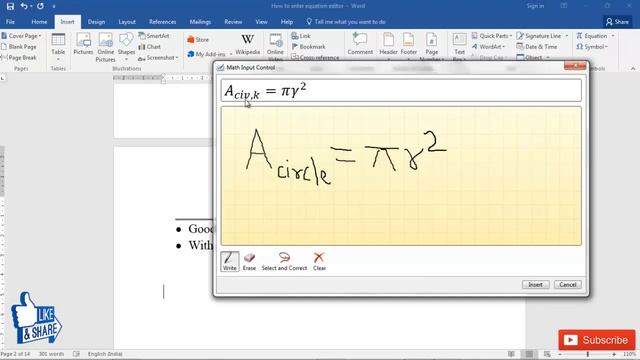The width and height of the screenshot is (640, 360).
Task: Click the Pictures icon
Action: point(83,44)
